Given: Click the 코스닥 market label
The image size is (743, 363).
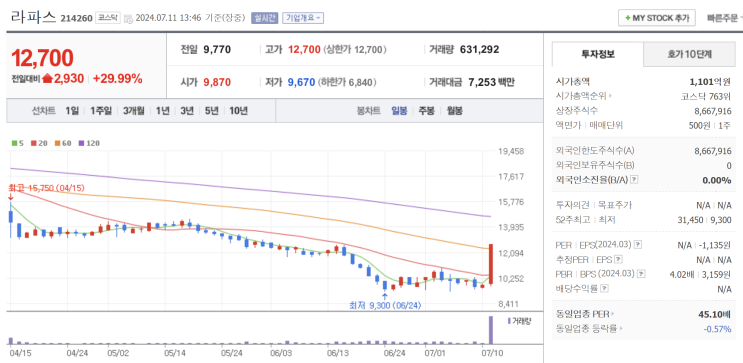Looking at the screenshot, I should pos(108,18).
